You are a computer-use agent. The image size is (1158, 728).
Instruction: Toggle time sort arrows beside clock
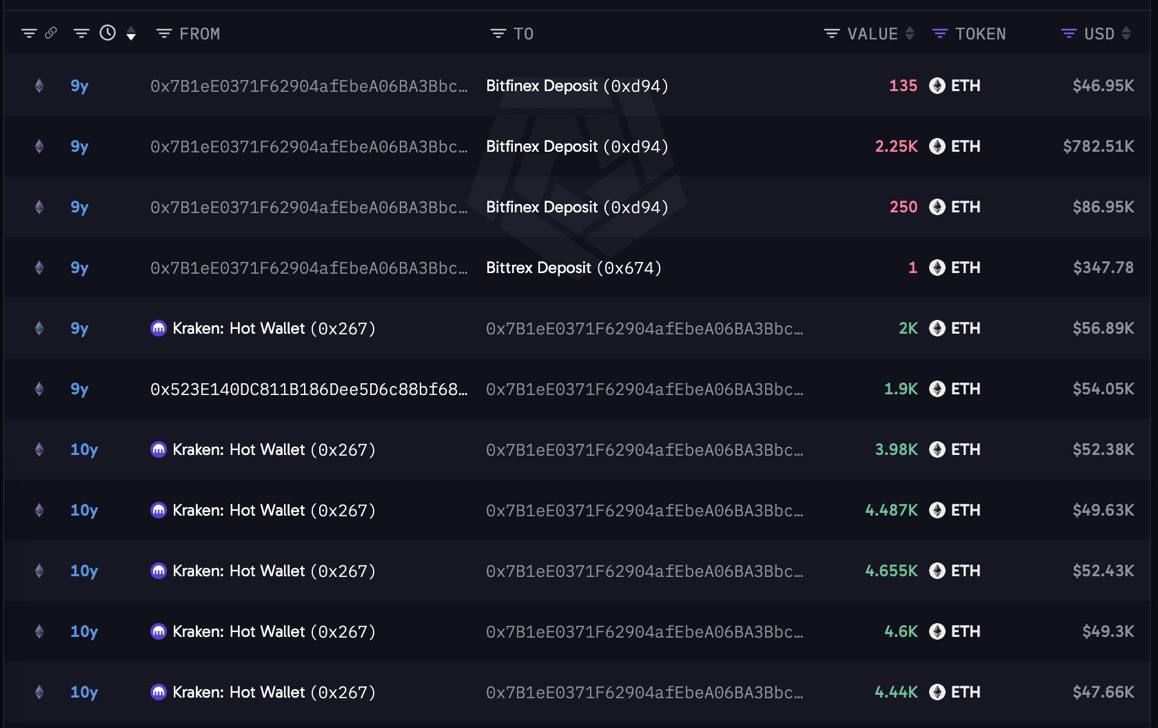[131, 33]
